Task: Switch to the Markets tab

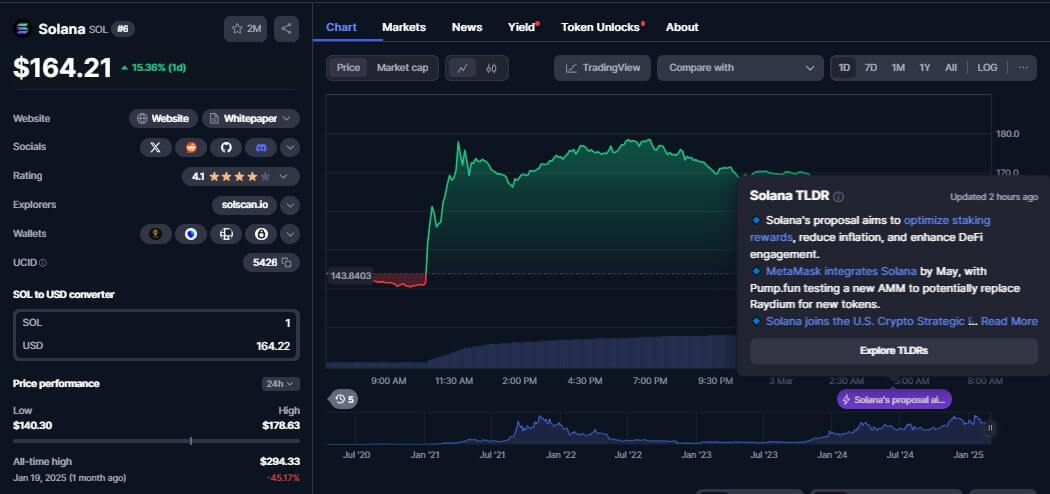Action: click(x=403, y=27)
